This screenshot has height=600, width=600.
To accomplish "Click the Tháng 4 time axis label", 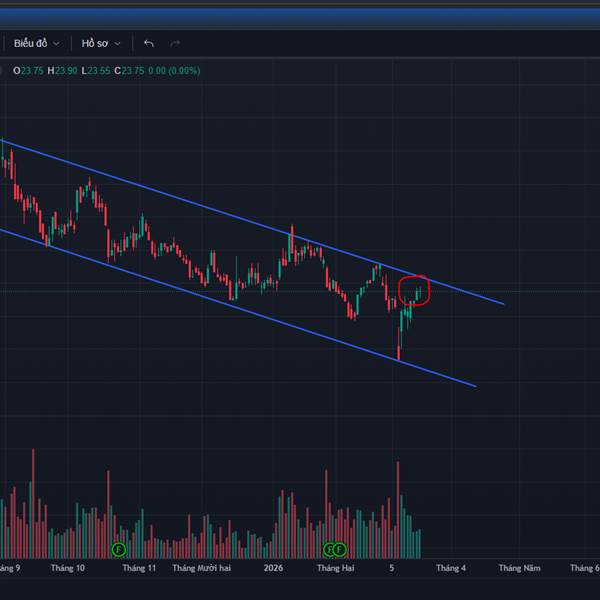I will [450, 568].
